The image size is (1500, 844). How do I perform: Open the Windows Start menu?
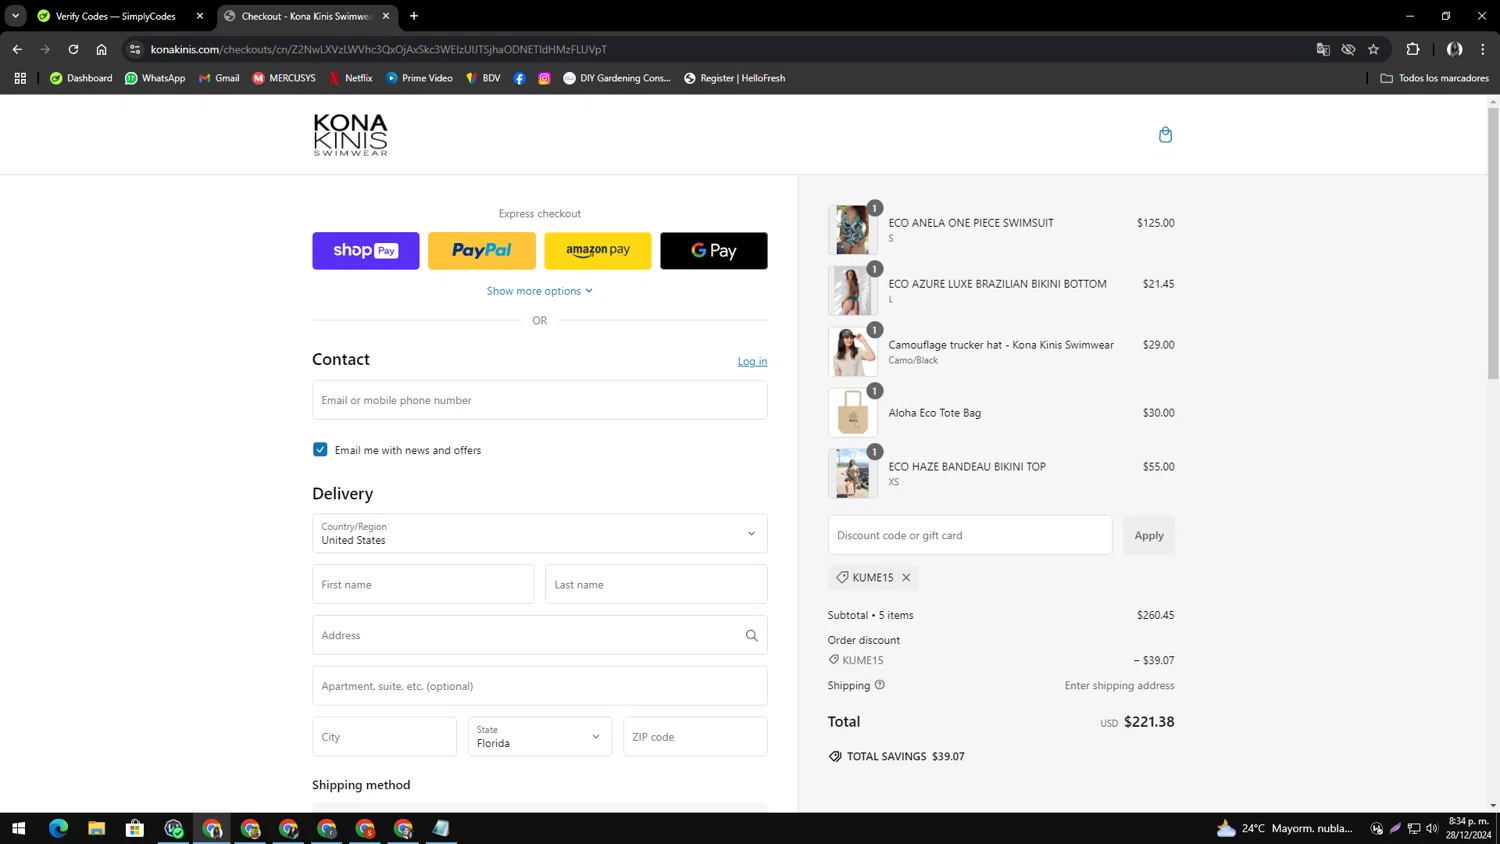pos(18,828)
